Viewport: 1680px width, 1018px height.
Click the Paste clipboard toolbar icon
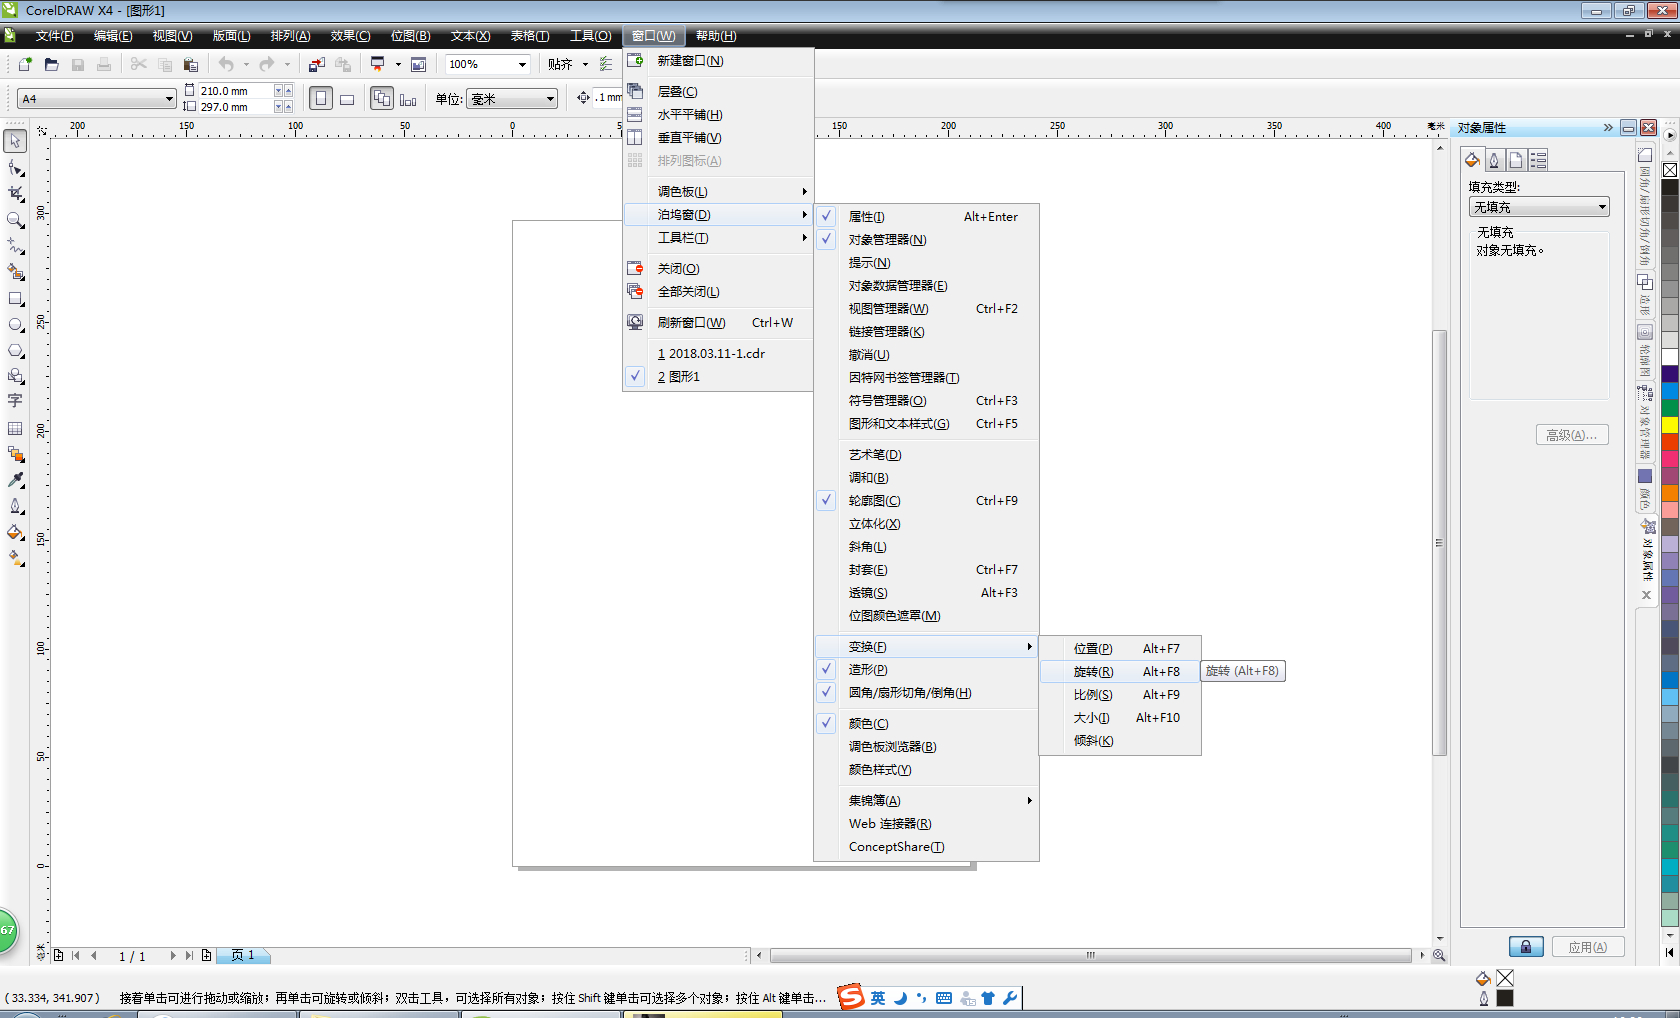coord(191,64)
